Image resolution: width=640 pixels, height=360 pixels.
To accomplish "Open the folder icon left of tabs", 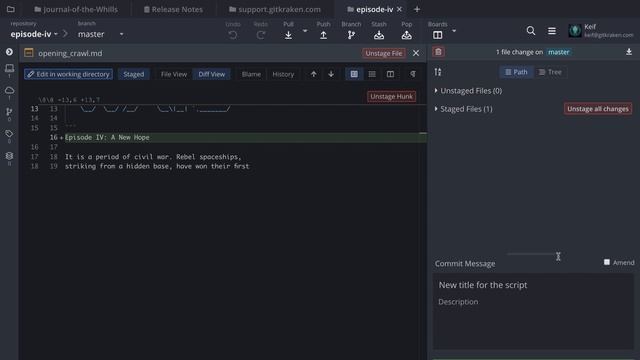I will (11, 9).
